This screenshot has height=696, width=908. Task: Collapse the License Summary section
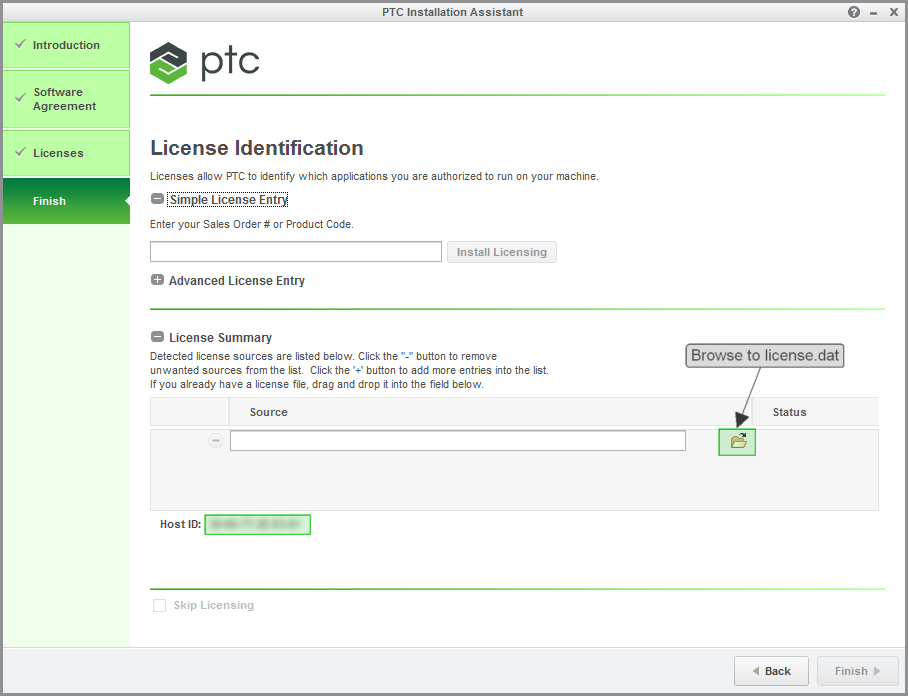click(x=157, y=337)
